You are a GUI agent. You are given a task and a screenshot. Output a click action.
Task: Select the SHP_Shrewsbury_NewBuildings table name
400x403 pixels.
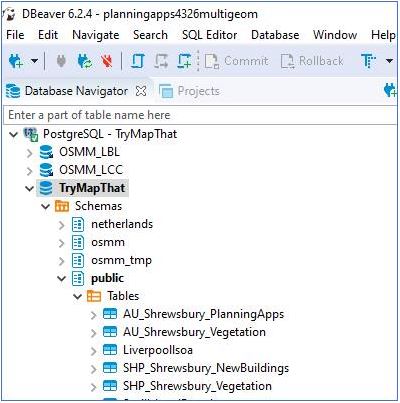click(x=206, y=368)
